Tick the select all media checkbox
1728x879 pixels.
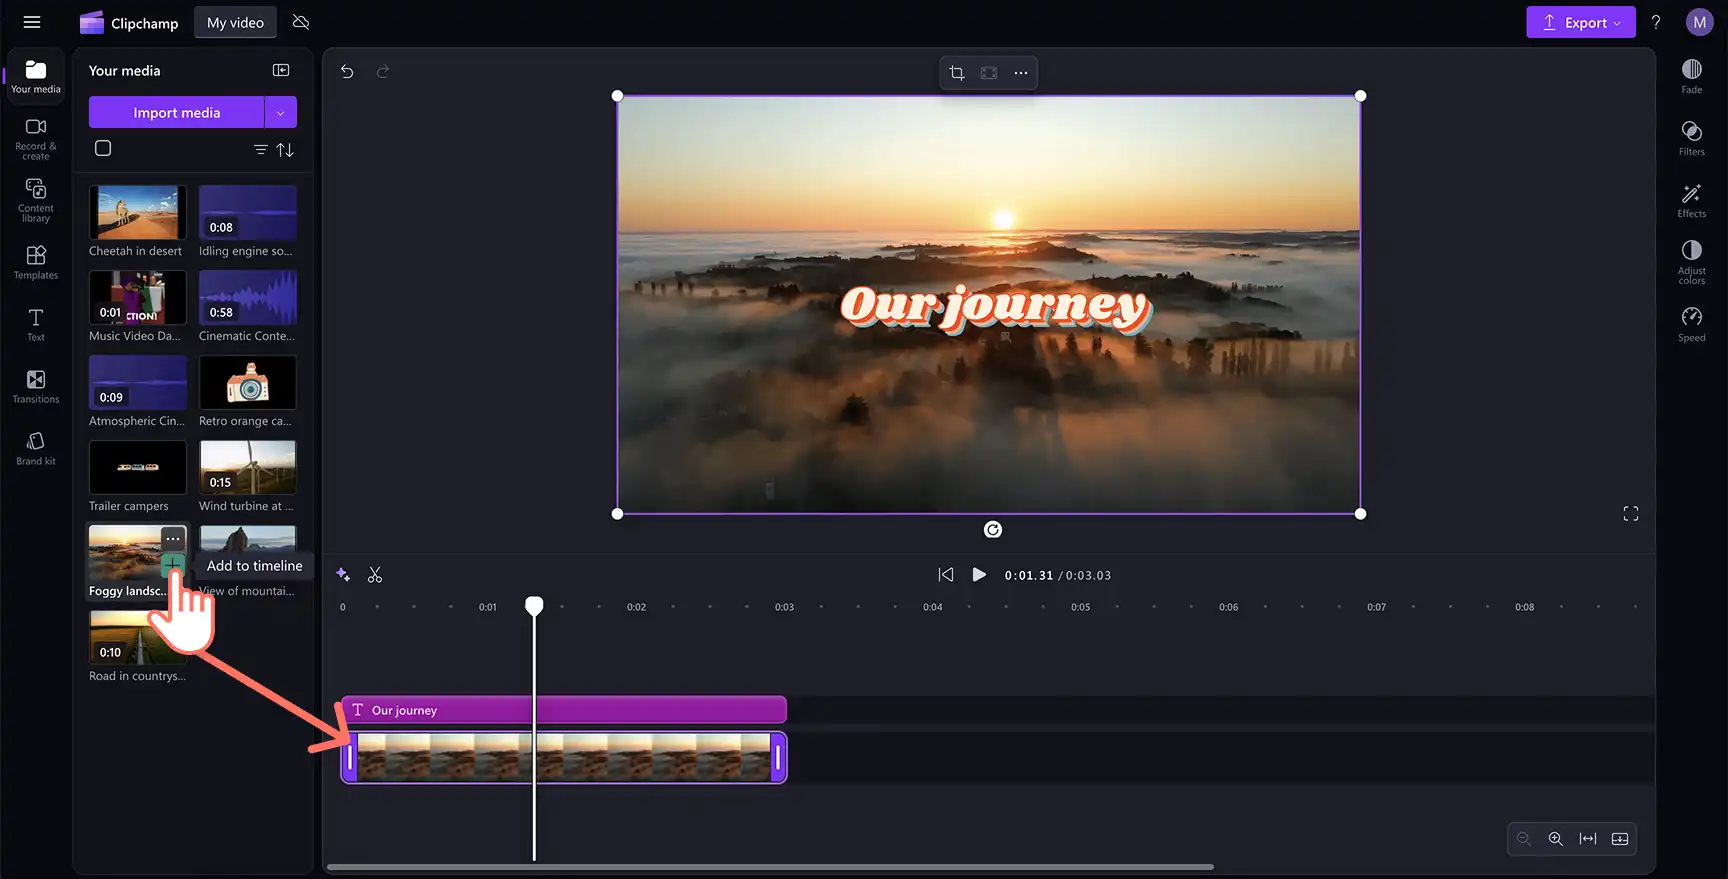point(103,148)
